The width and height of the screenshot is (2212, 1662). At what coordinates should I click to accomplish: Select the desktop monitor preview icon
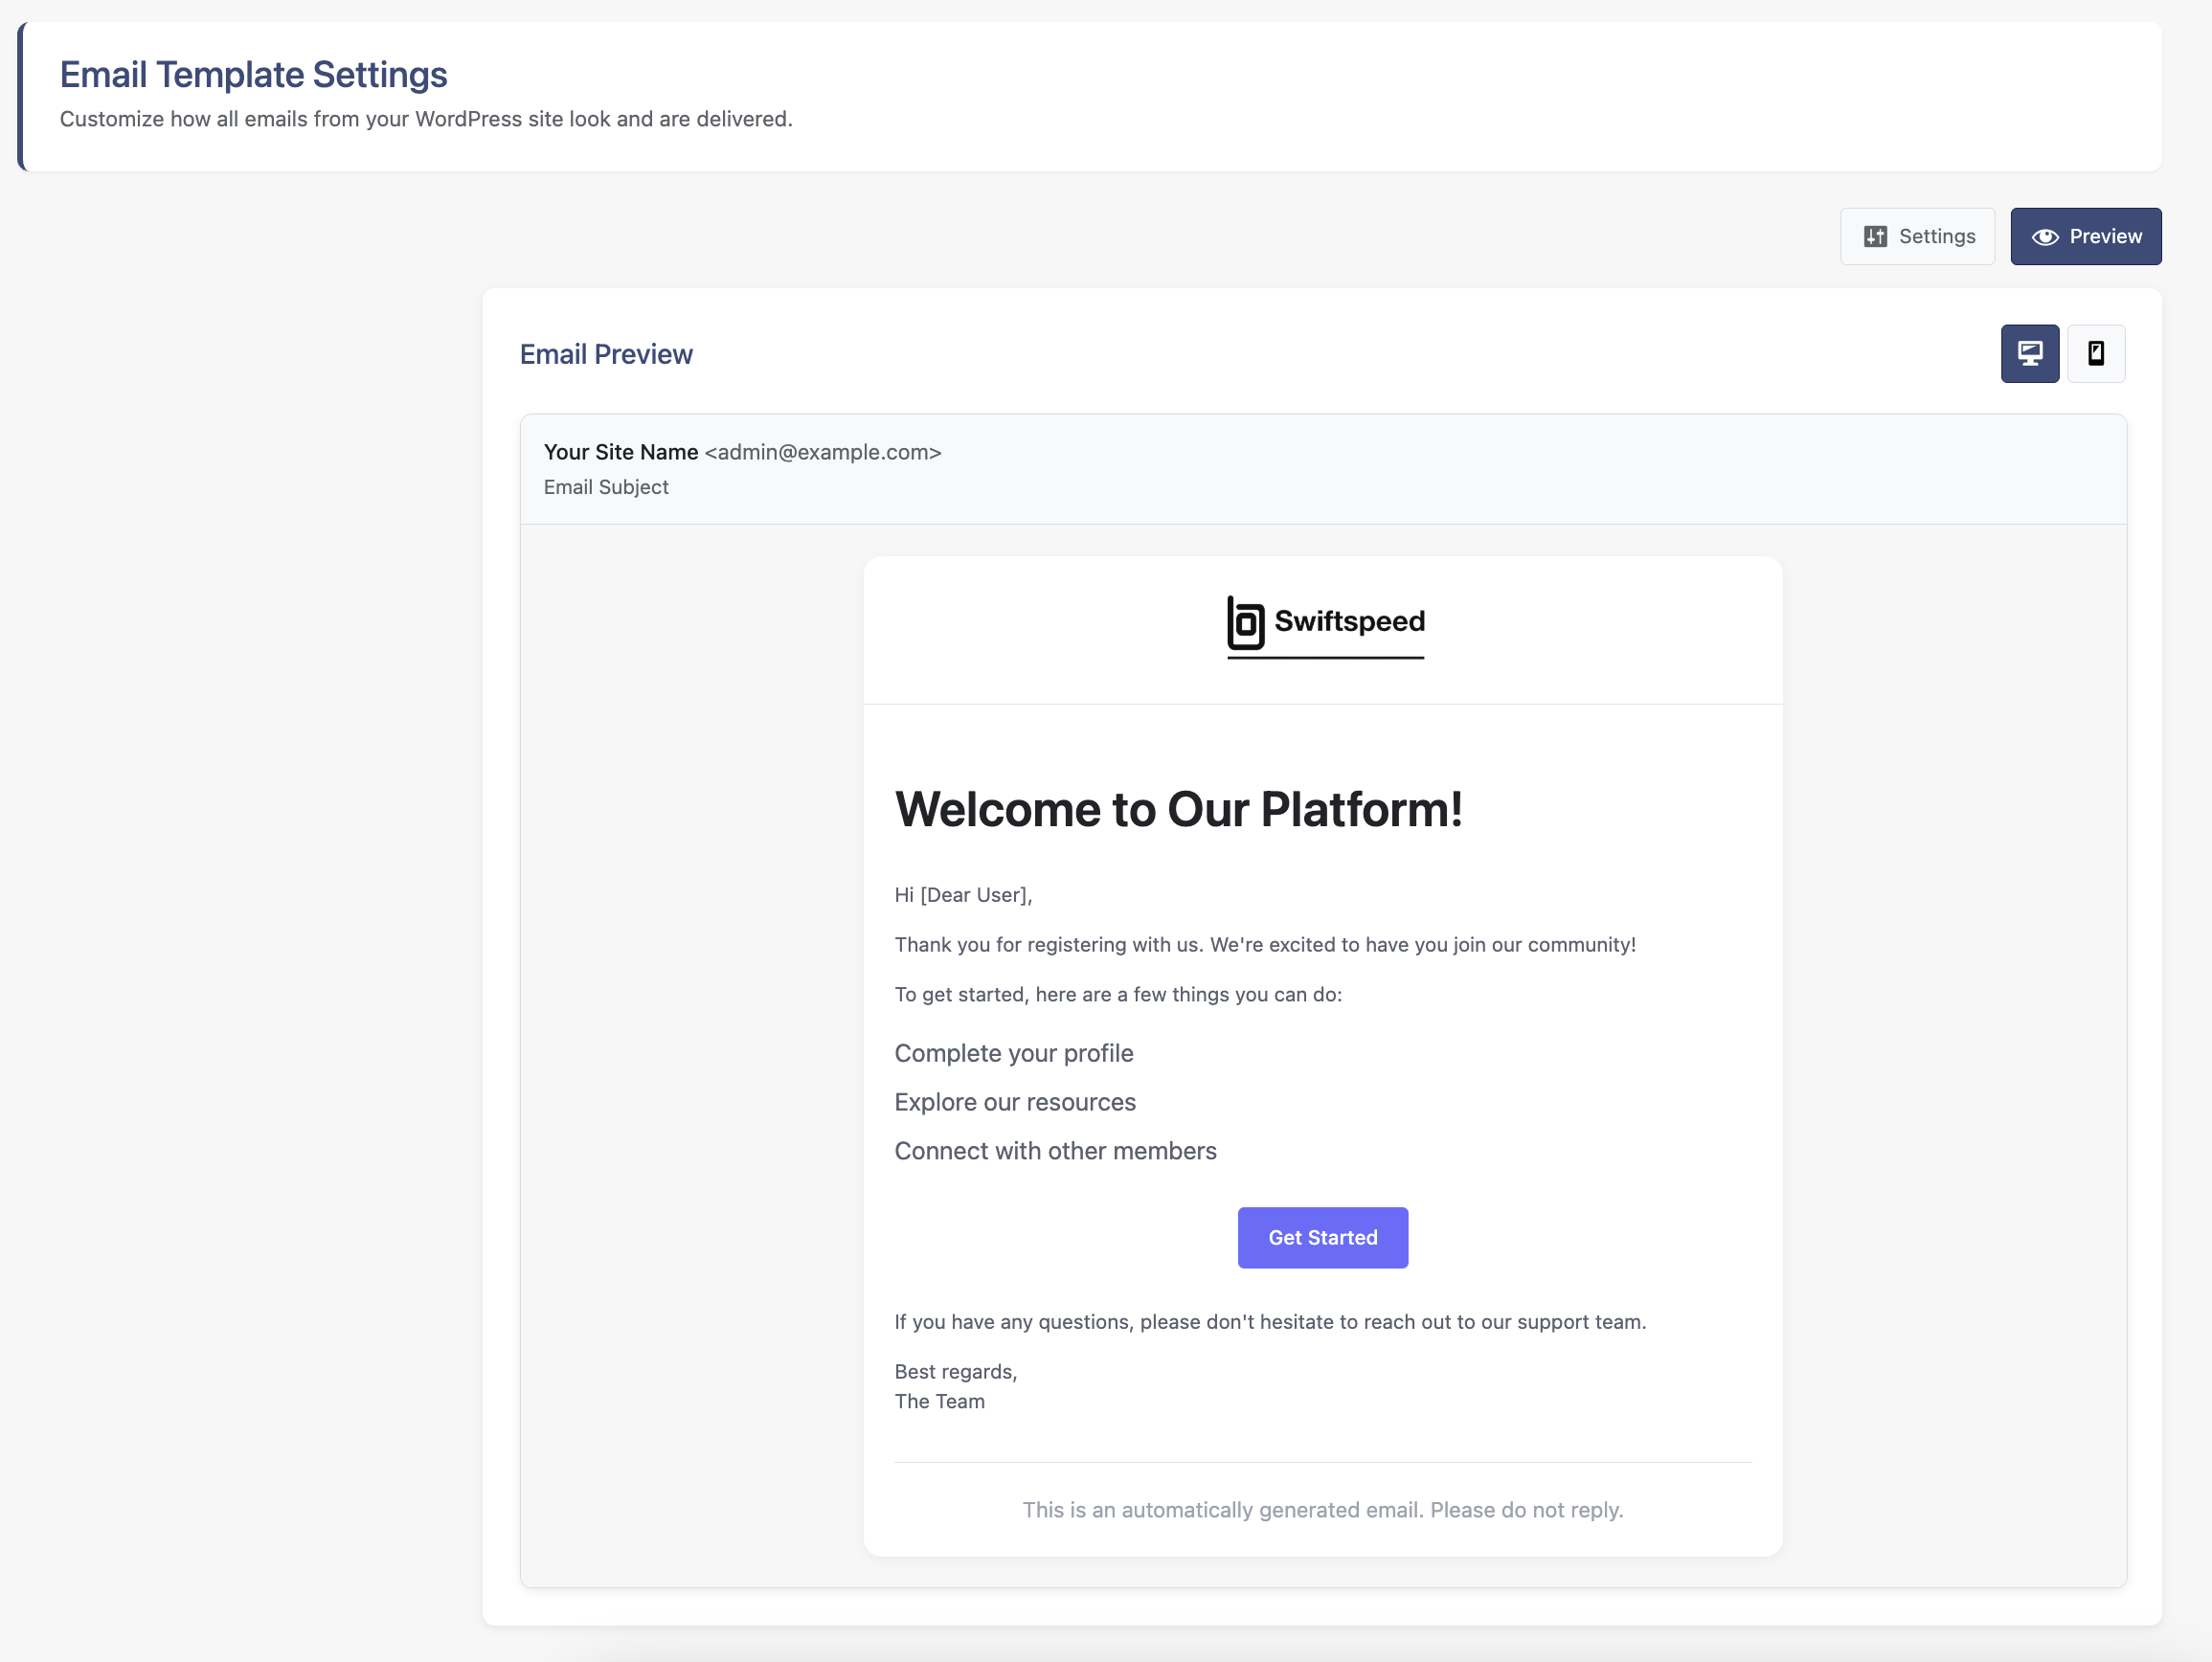(2029, 353)
